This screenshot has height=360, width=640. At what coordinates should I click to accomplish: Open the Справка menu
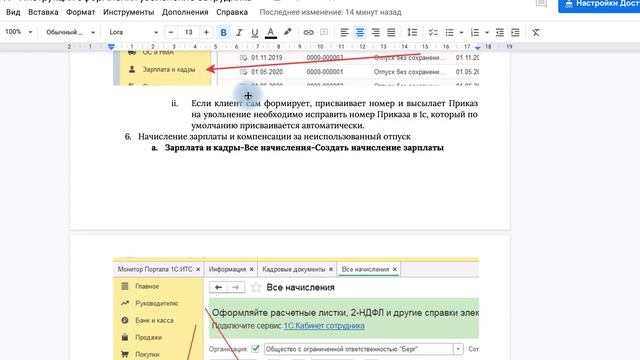(232, 12)
